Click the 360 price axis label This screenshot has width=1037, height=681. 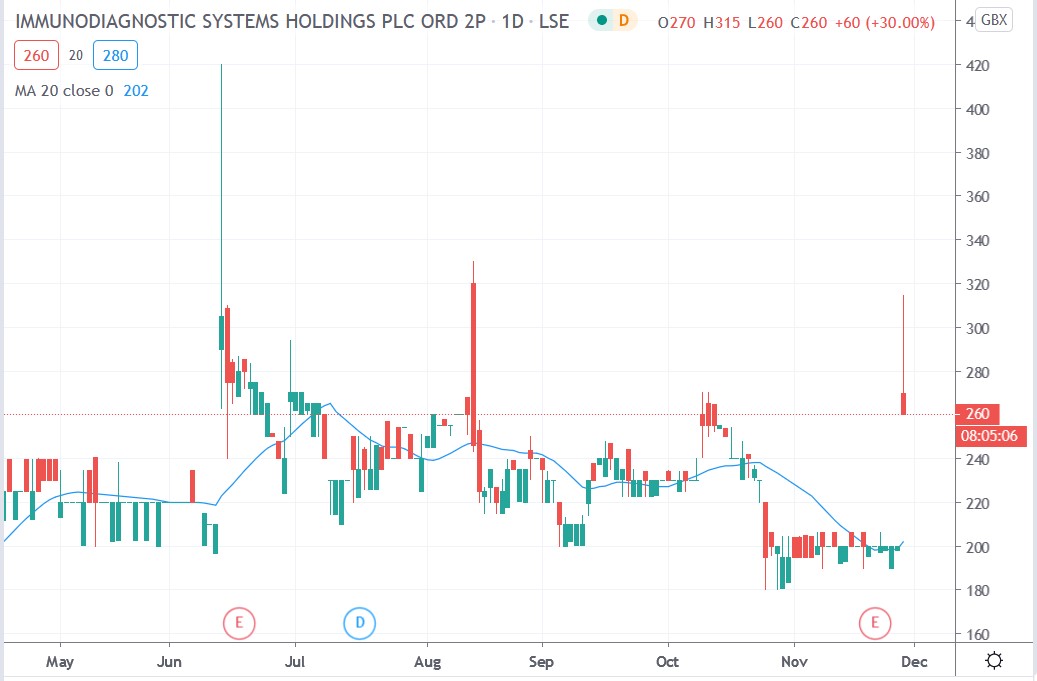pos(977,196)
